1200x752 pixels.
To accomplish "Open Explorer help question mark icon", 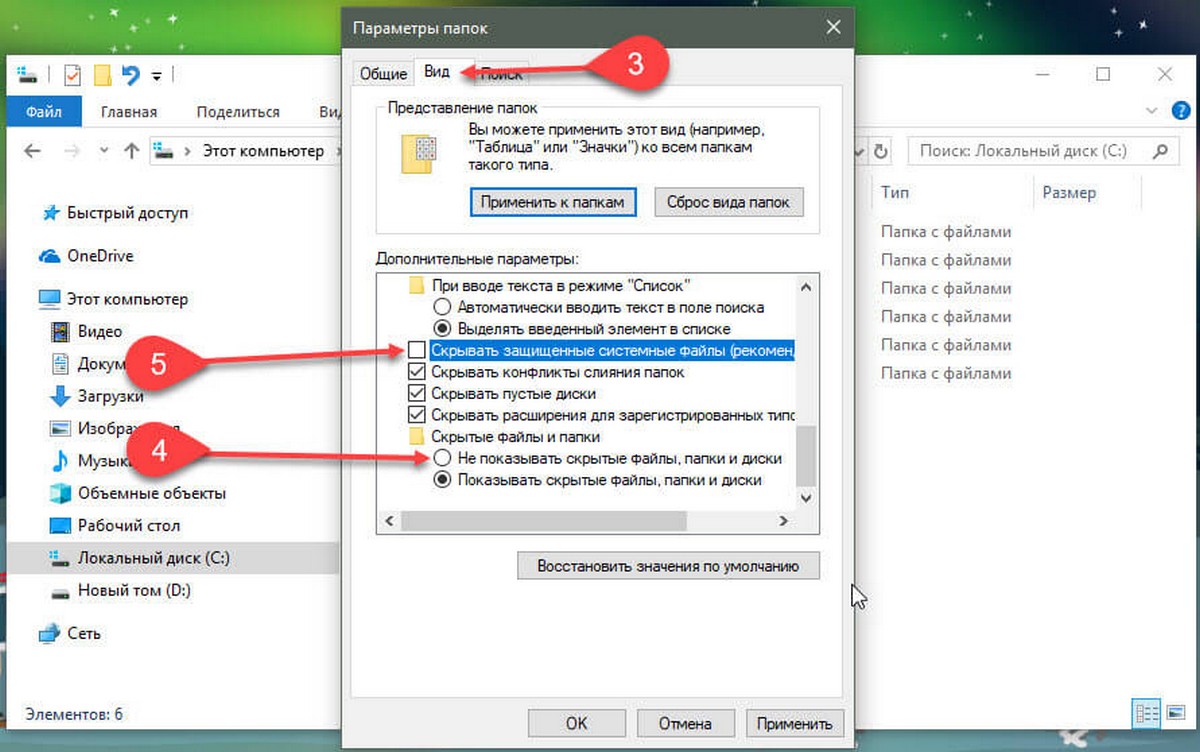I will 1180,110.
